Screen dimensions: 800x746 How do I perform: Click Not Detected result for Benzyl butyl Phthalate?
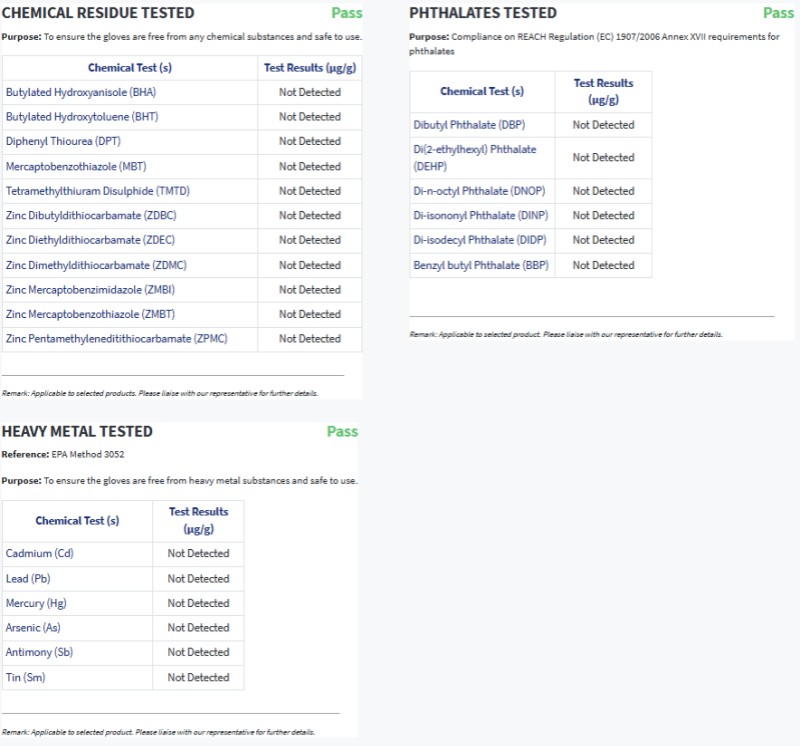603,265
